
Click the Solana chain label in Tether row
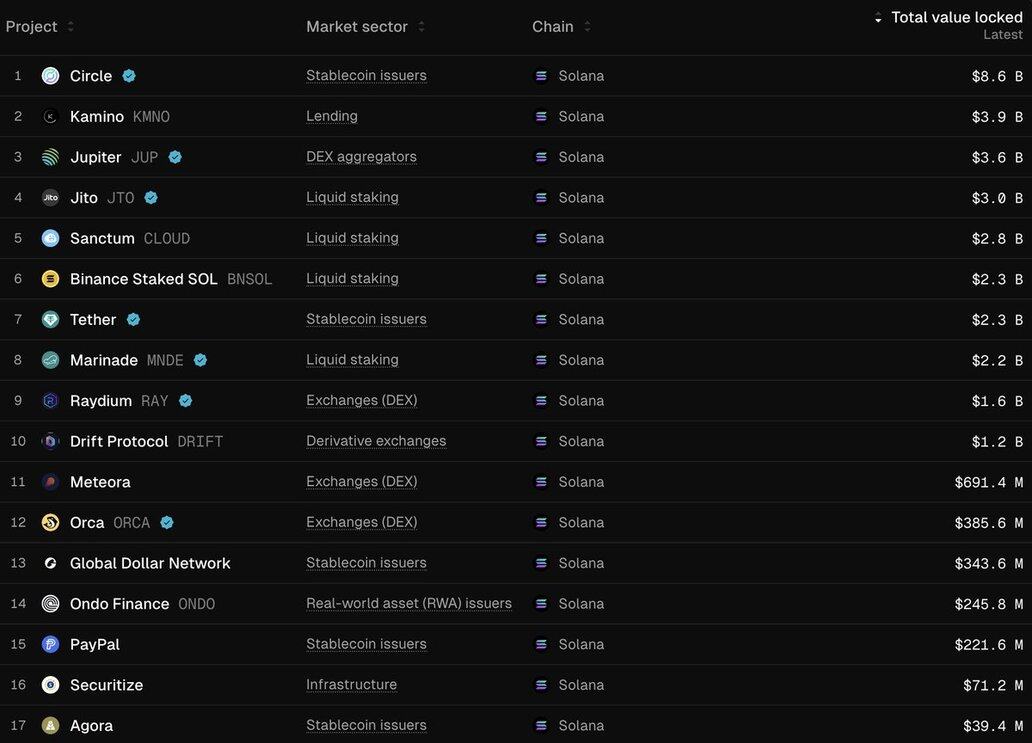tap(581, 320)
